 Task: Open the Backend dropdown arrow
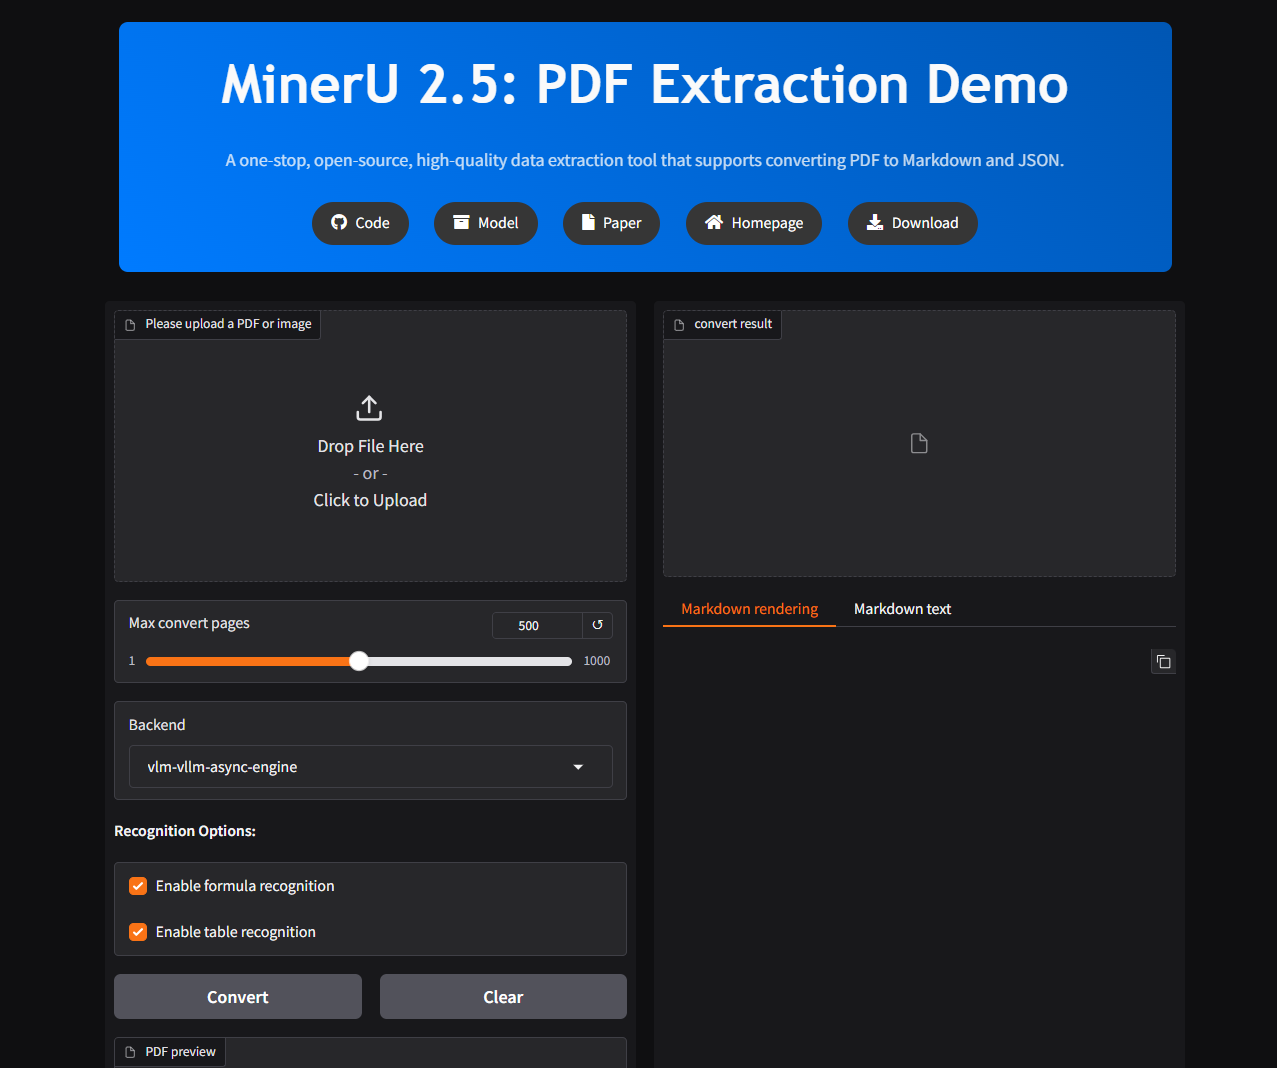(x=578, y=767)
